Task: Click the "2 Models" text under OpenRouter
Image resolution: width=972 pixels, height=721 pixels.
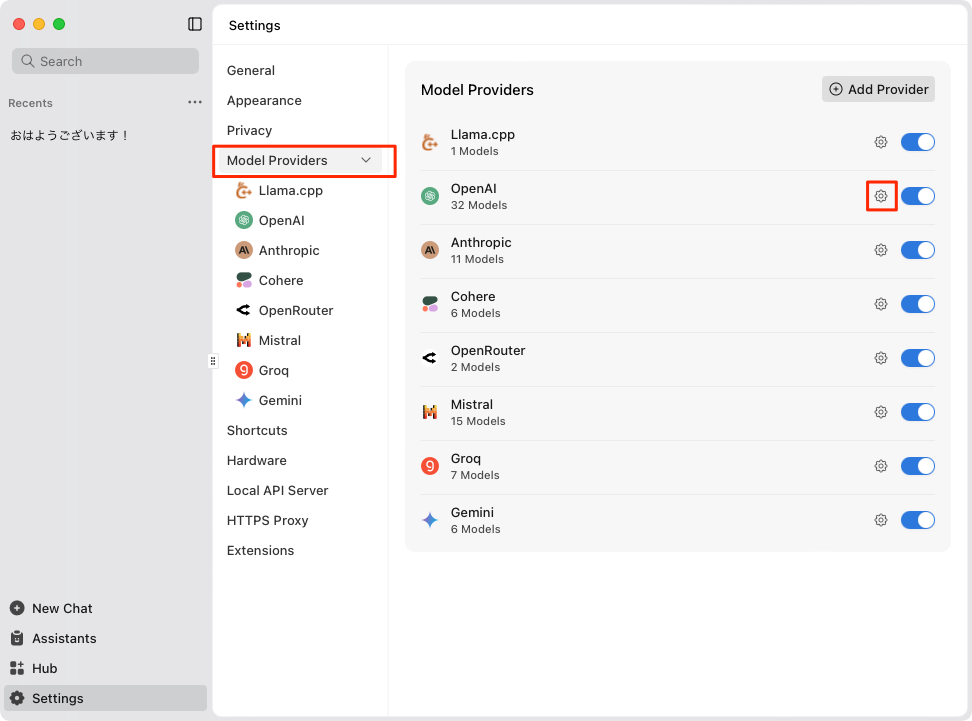Action: coord(475,367)
